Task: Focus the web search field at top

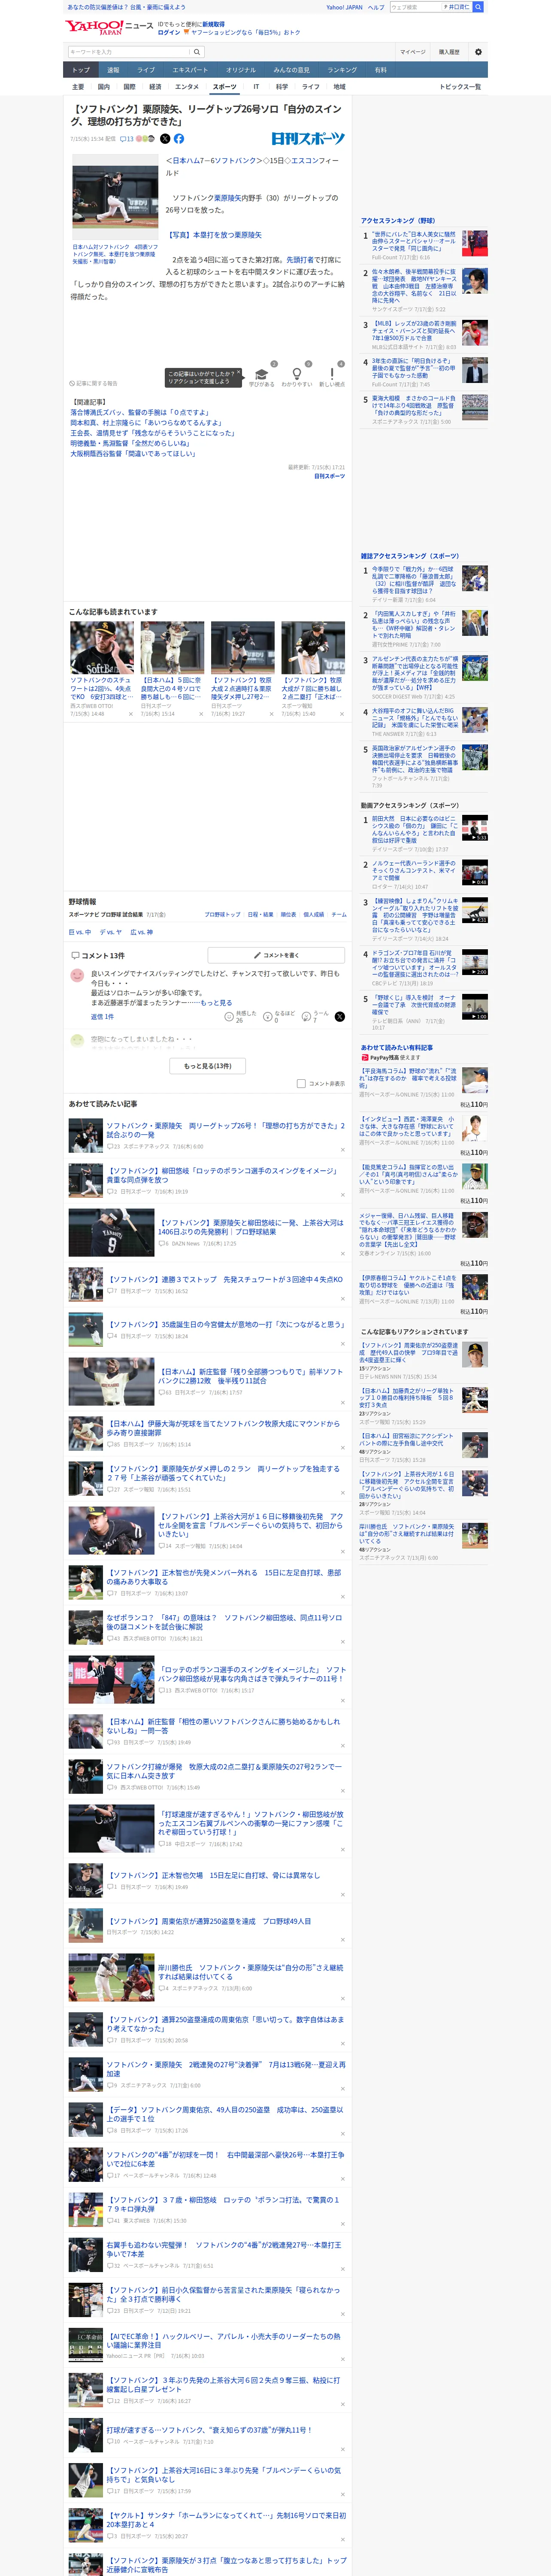Action: pos(415,7)
